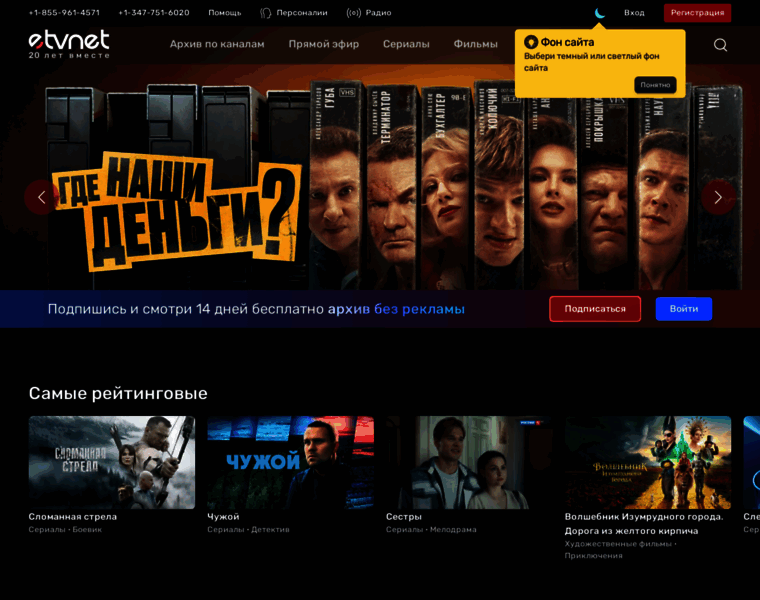The image size is (760, 600).
Task: Open the search magnifier icon
Action: point(720,45)
